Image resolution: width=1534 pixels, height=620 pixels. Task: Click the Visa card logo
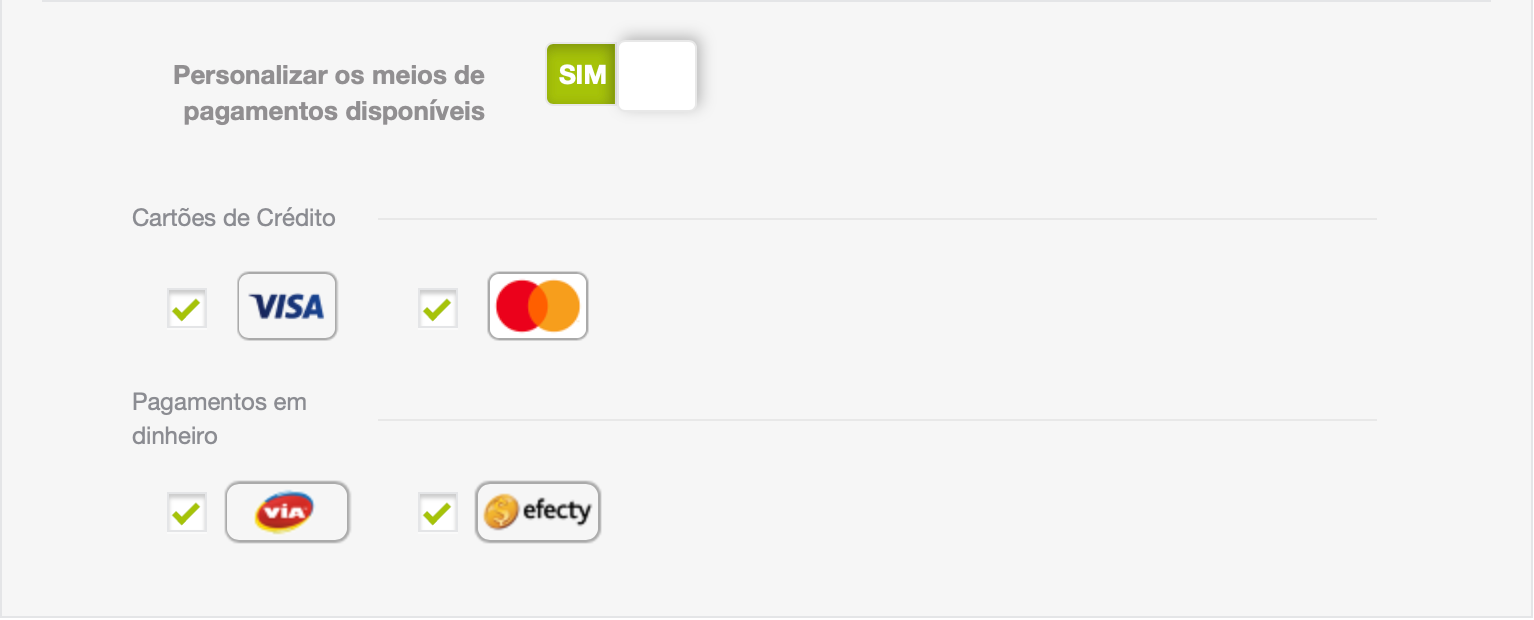(287, 306)
